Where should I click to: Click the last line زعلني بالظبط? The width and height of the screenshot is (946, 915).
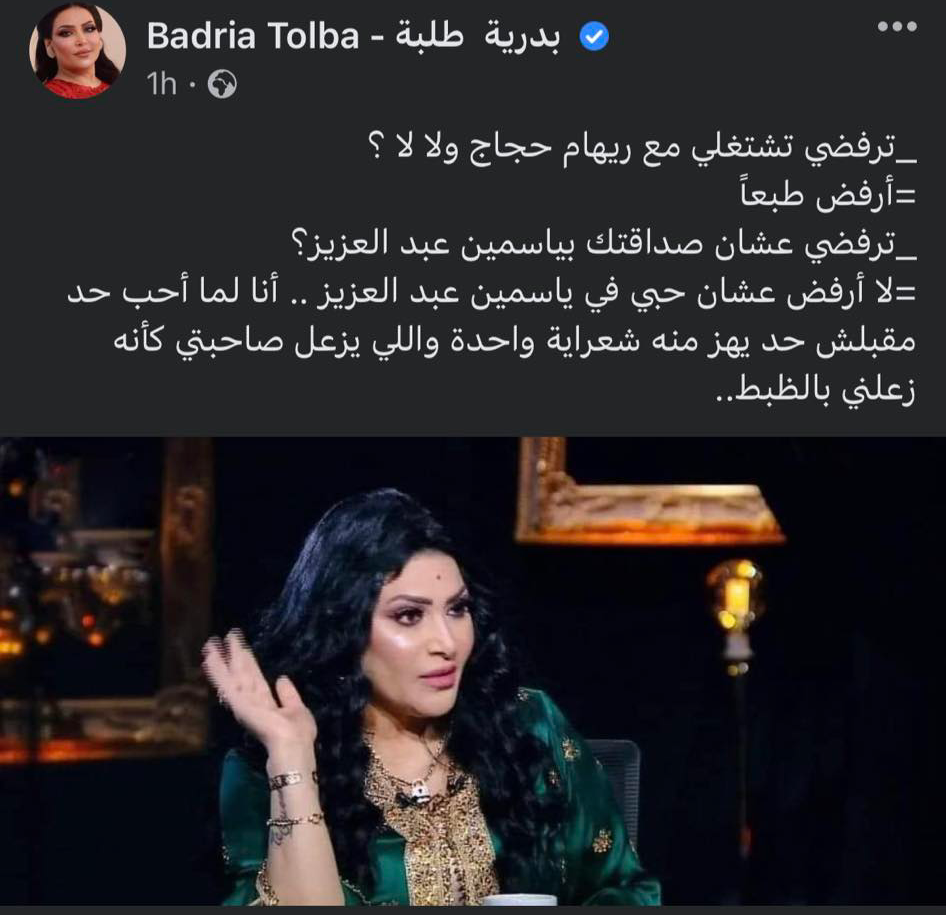pyautogui.click(x=815, y=390)
